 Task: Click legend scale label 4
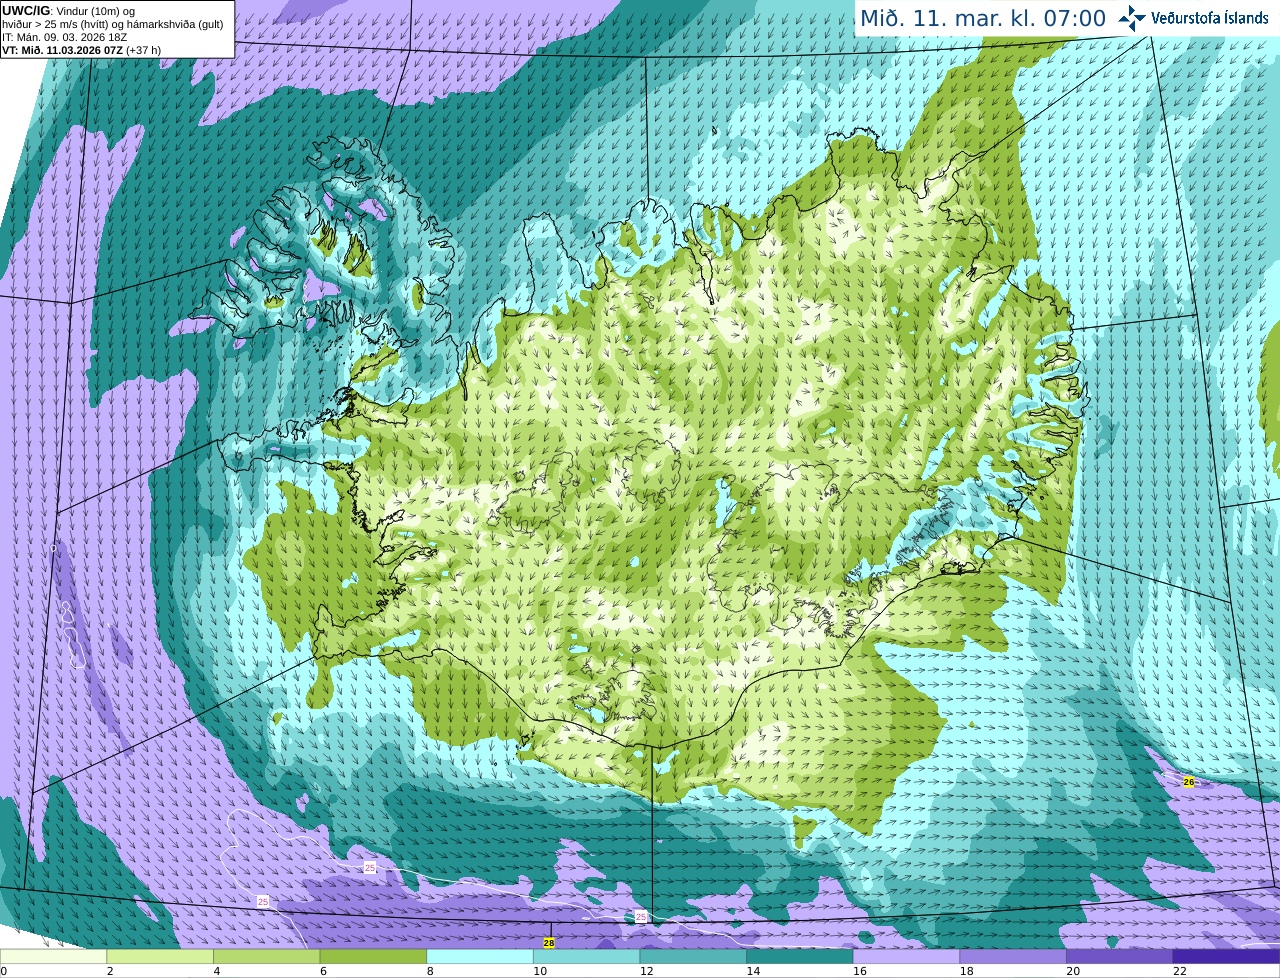pyautogui.click(x=216, y=971)
